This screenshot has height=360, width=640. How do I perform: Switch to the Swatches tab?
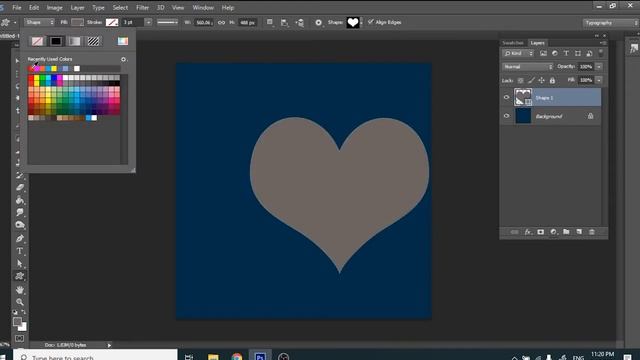point(513,43)
